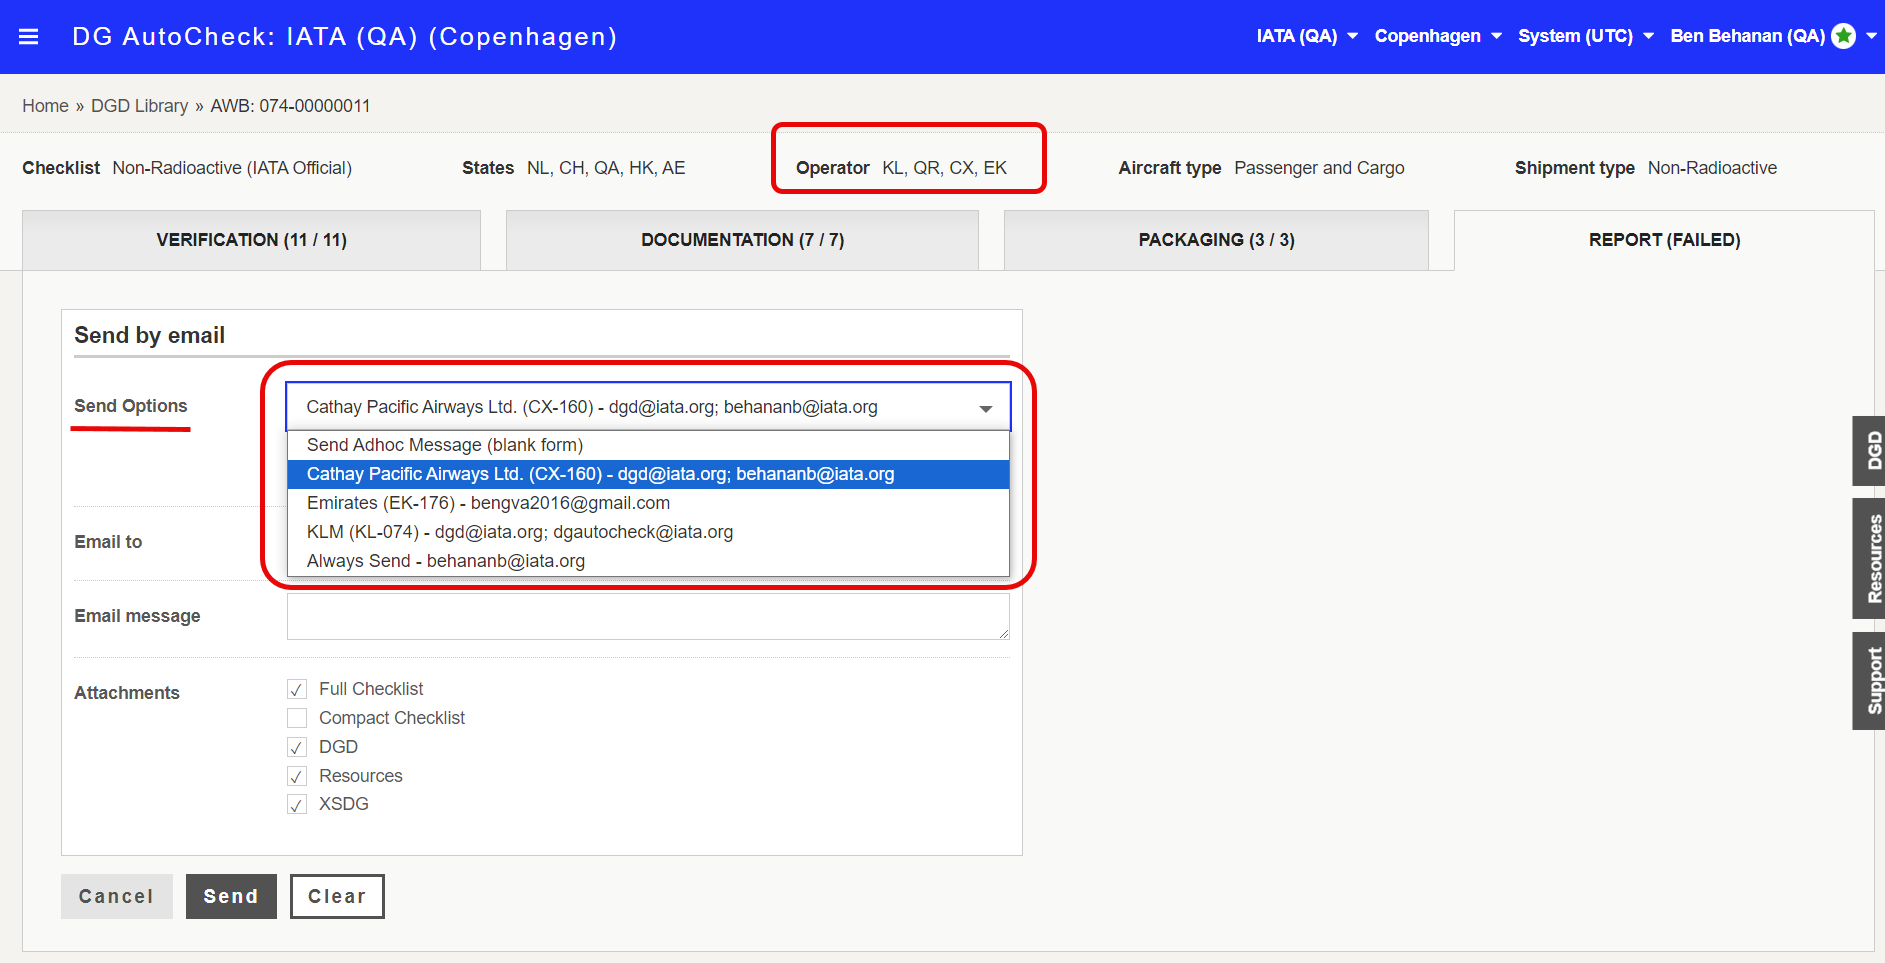Enable the Compact Checklist attachment
The height and width of the screenshot is (963, 1885).
click(x=297, y=718)
